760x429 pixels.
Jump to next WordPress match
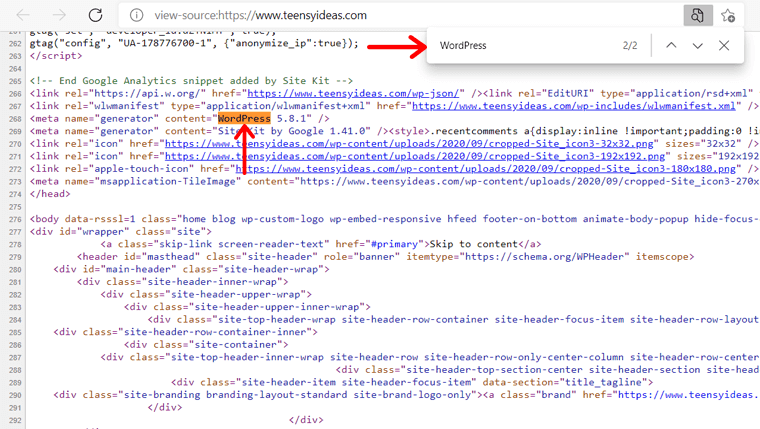point(697,46)
